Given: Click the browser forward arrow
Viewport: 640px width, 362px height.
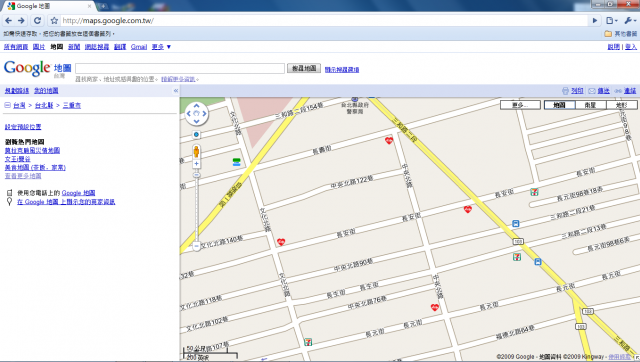Looking at the screenshot, I should tap(21, 20).
